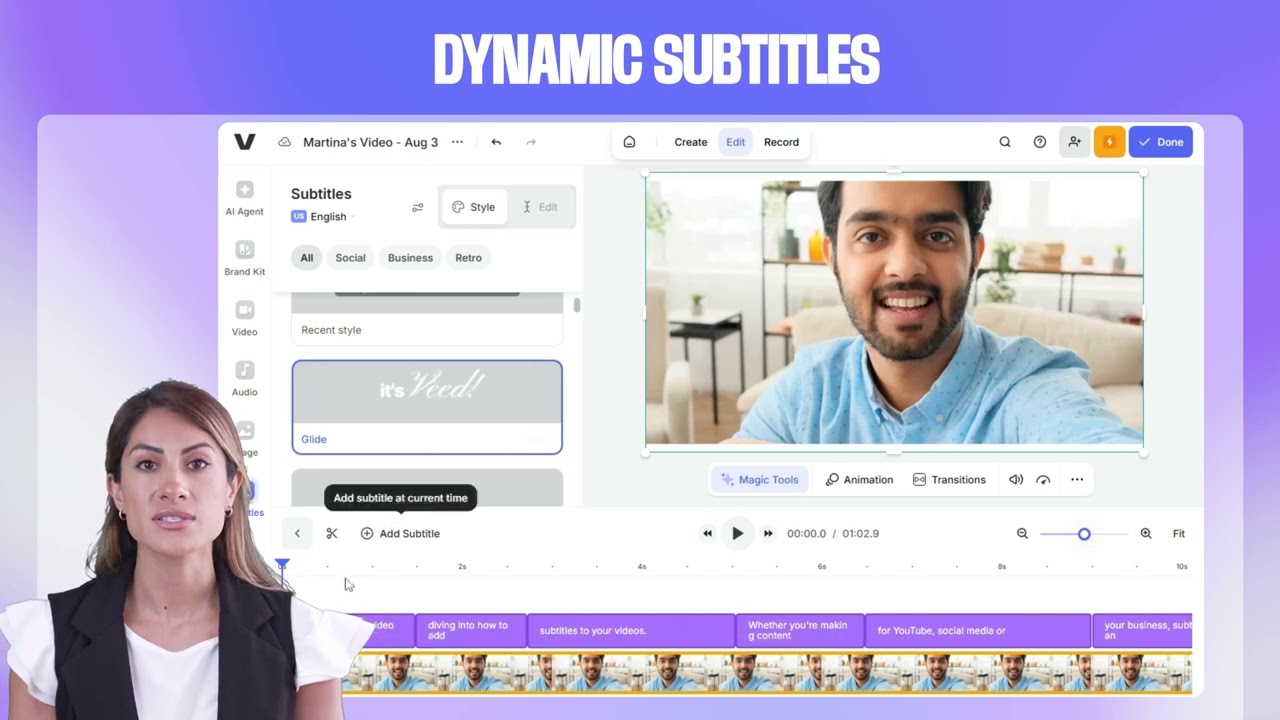
Task: Switch to the Style tab
Action: click(x=473, y=207)
